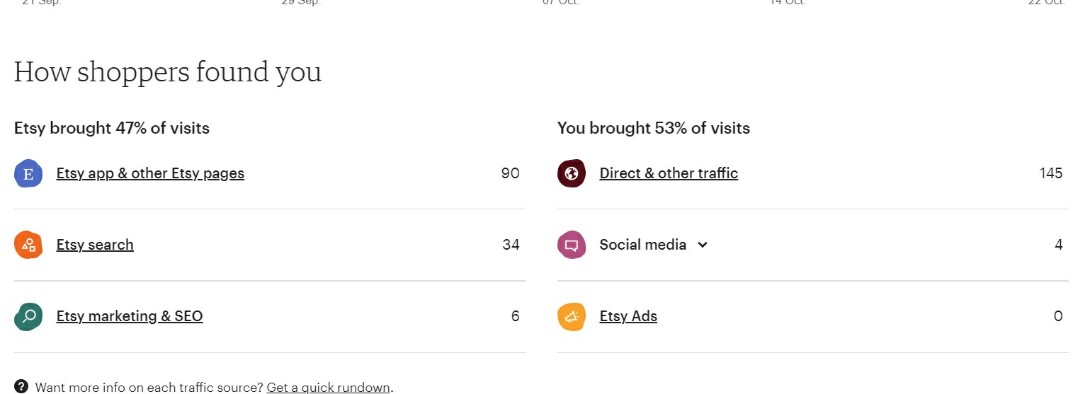
Task: Click the 145 visits count for Direct traffic
Action: (x=1051, y=174)
